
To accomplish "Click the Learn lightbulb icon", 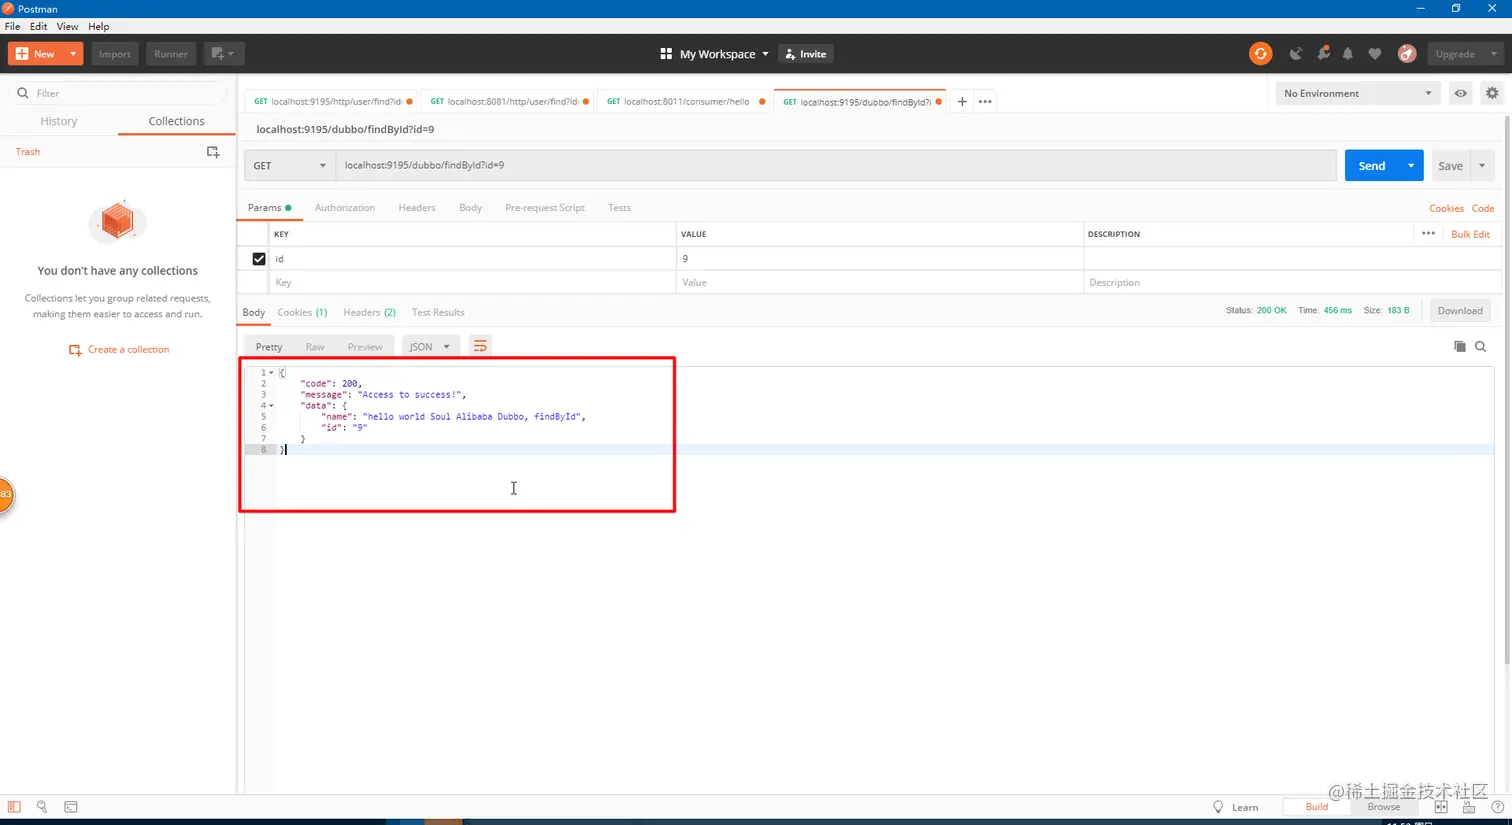I will 1218,807.
